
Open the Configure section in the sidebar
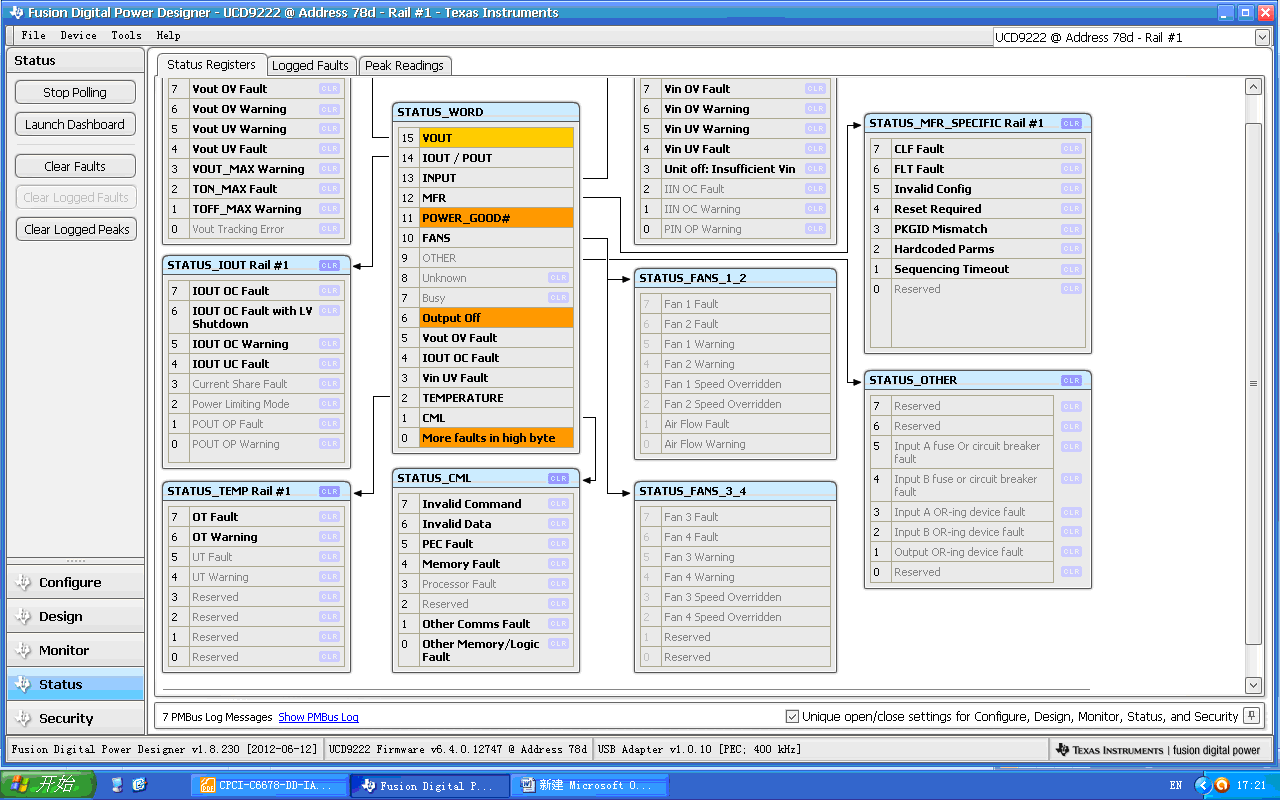tap(75, 582)
